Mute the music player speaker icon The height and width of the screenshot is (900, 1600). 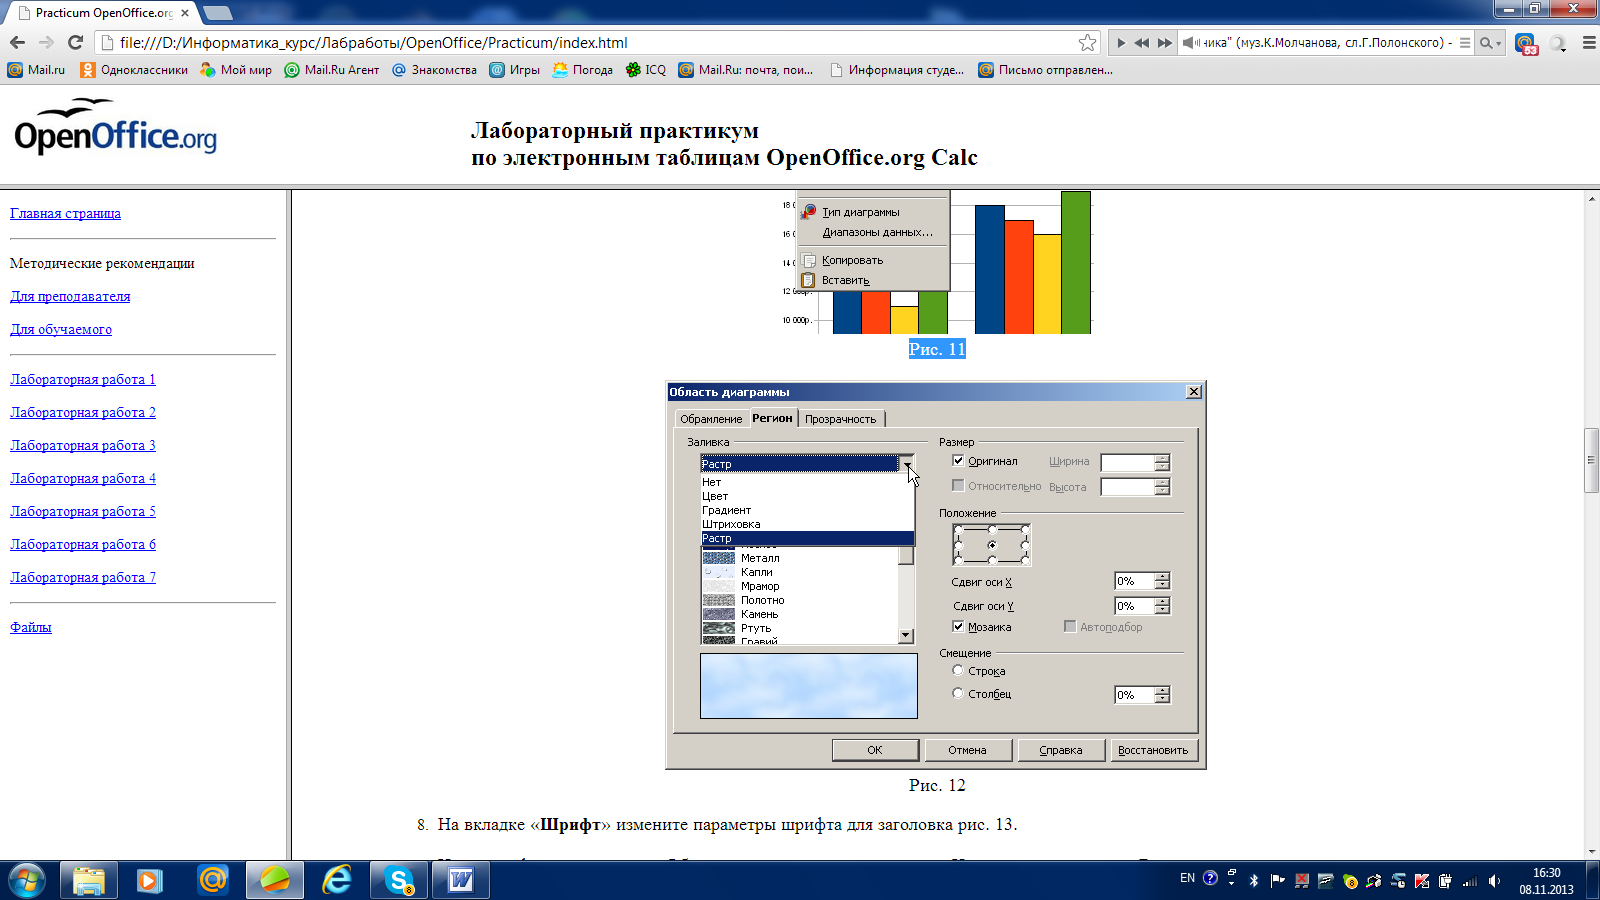[x=1189, y=43]
